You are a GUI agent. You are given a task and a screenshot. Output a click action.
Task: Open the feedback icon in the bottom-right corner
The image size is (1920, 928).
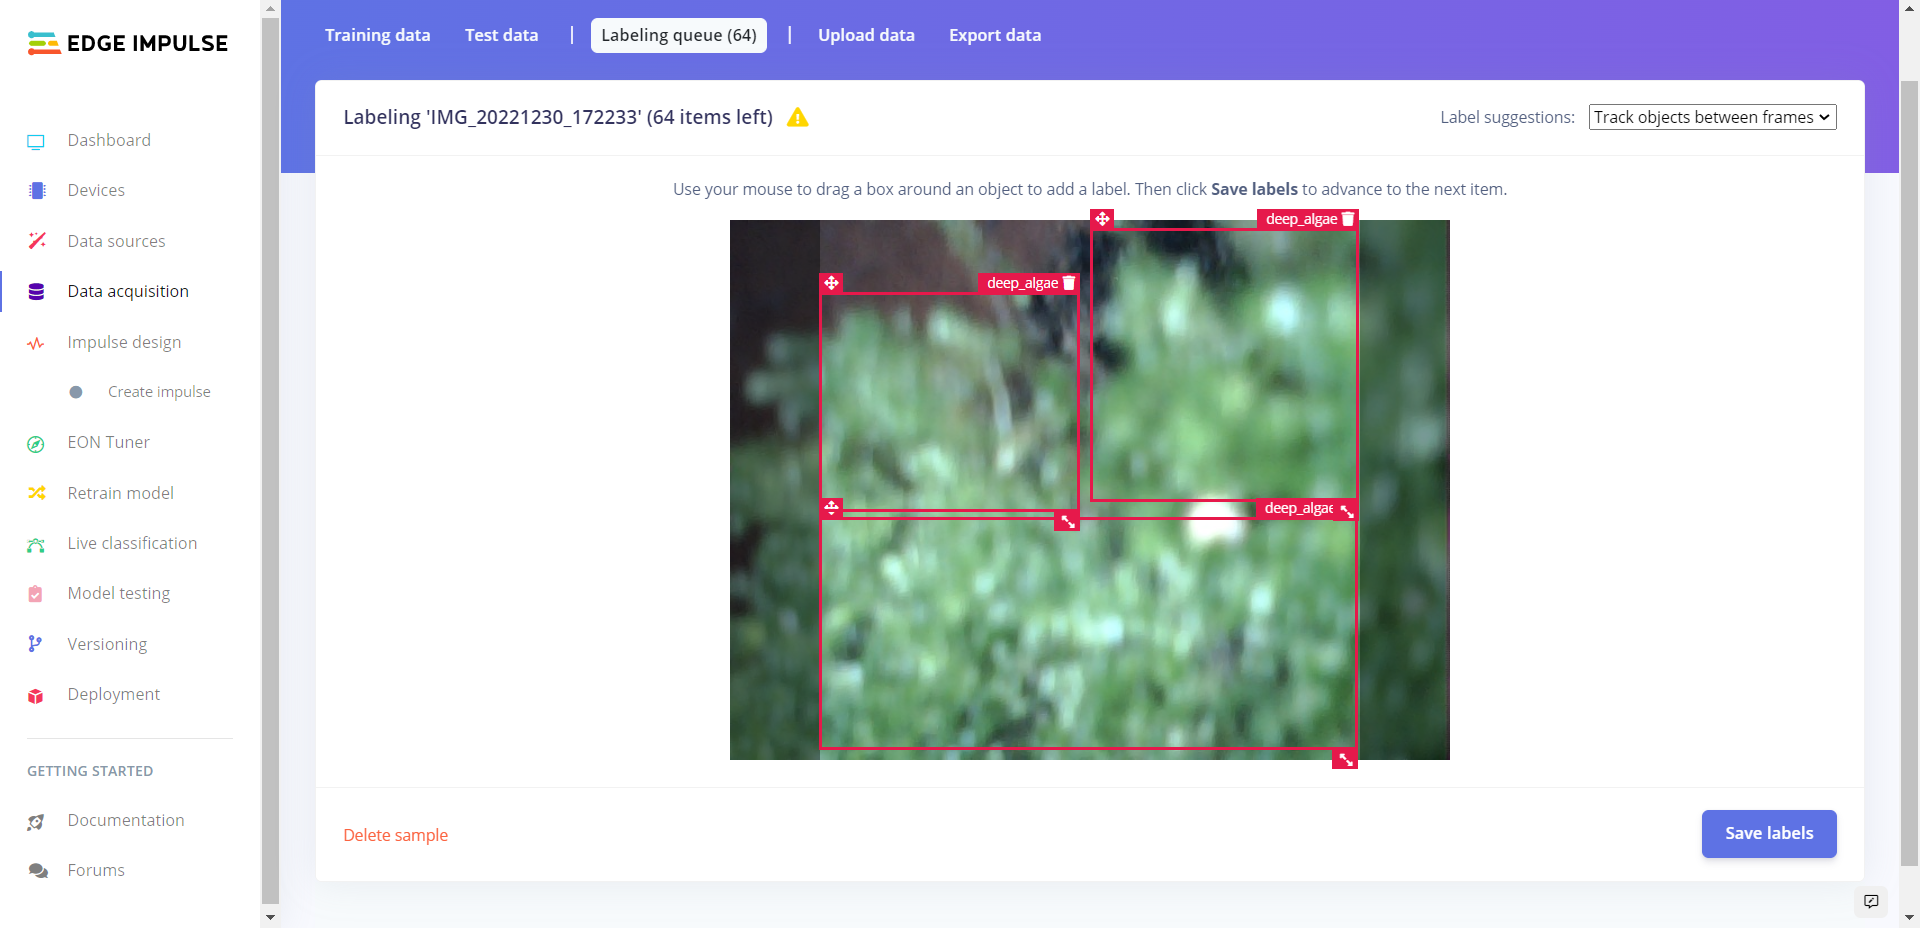coord(1871,901)
